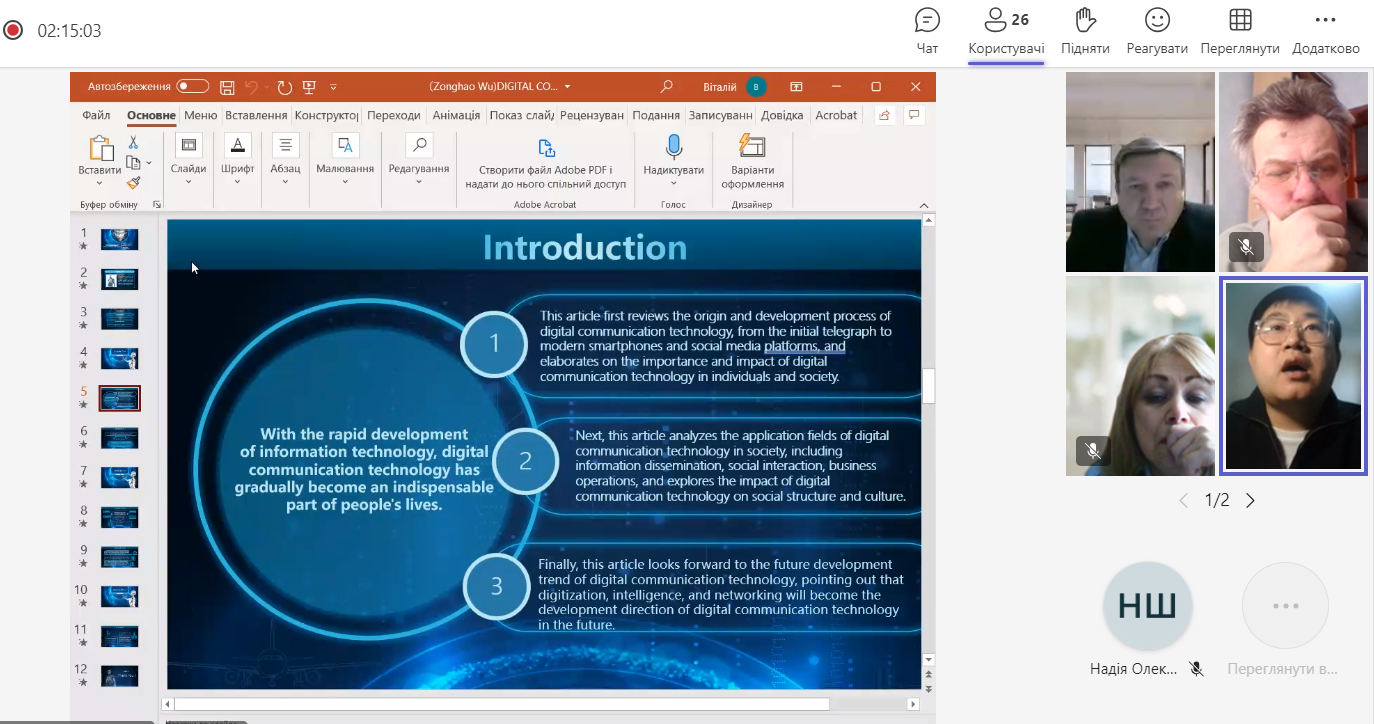Expand the Вставити paste dropdown arrow

tap(100, 183)
